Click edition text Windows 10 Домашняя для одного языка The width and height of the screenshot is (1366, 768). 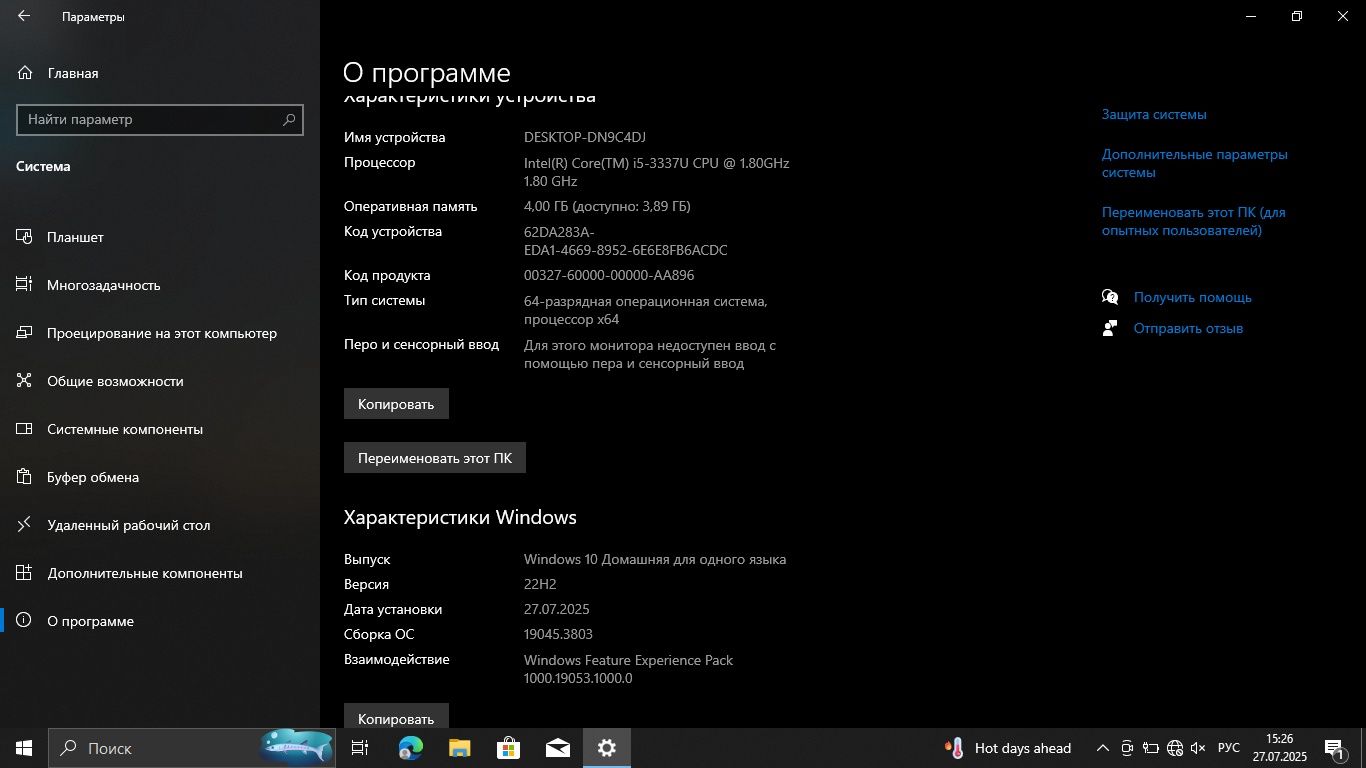point(655,559)
